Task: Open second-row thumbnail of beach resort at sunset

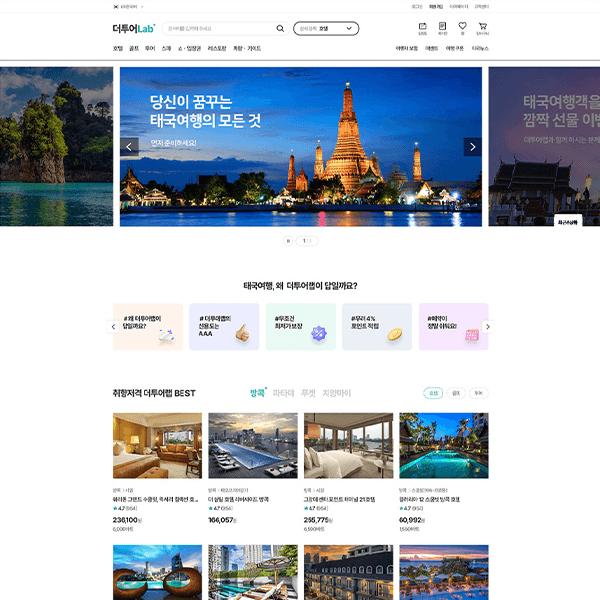Action: (x=444, y=572)
